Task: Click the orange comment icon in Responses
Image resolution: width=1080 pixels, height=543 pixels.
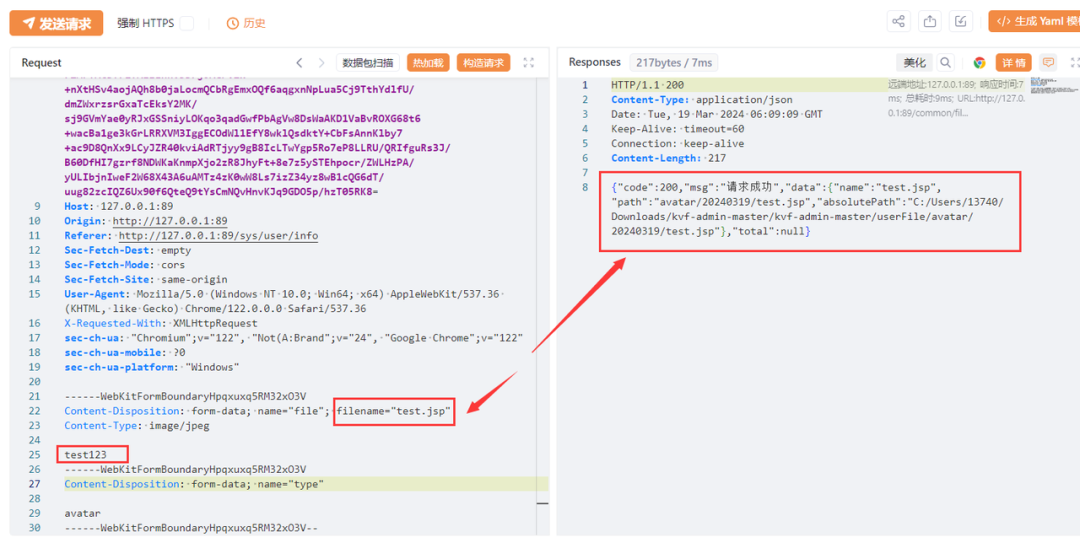Action: (1048, 63)
